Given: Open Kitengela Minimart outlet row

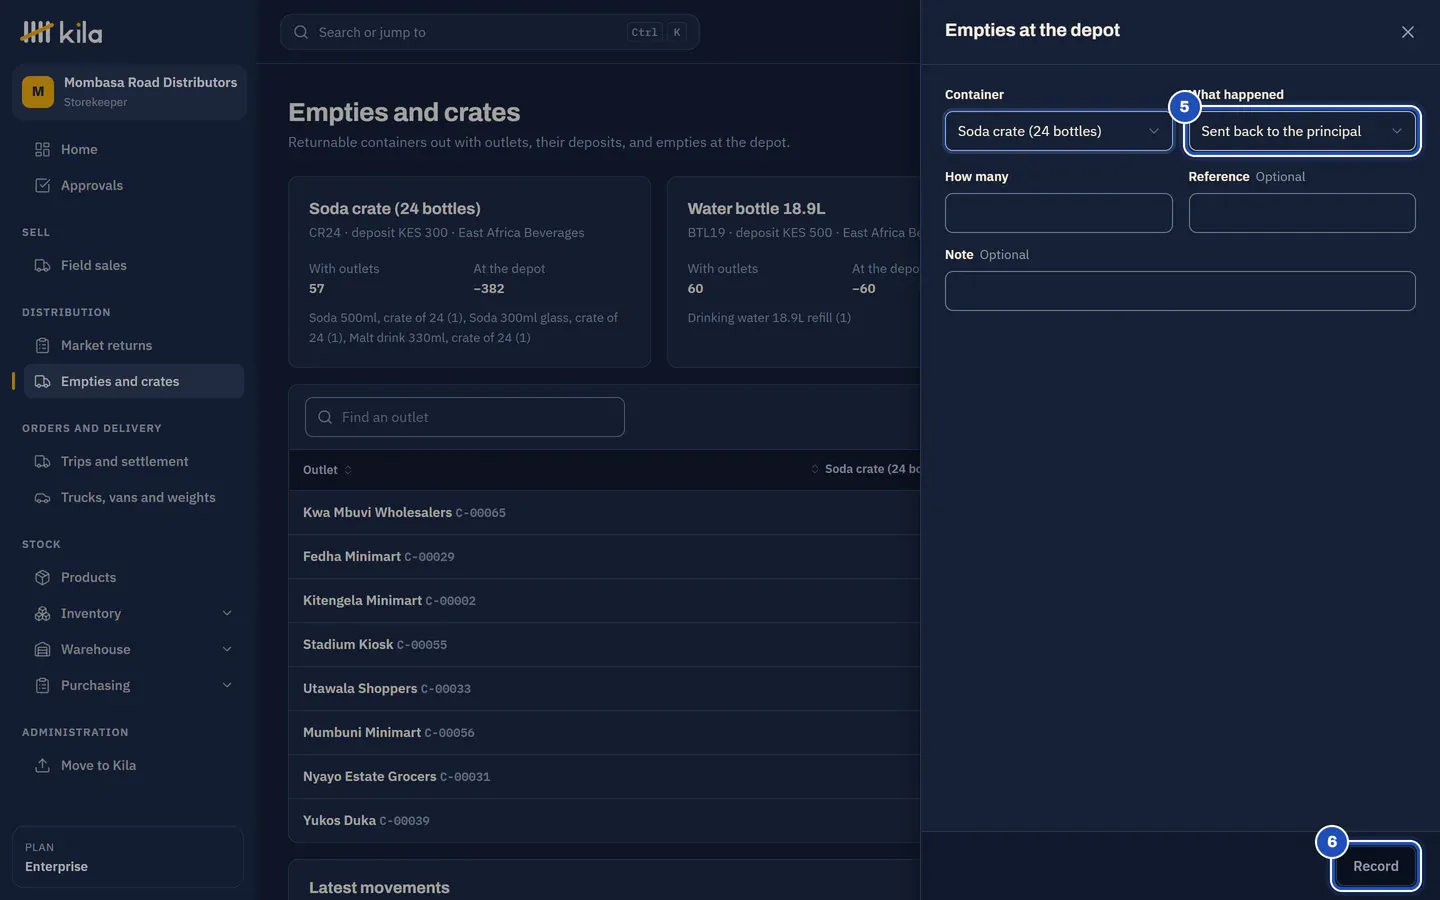Looking at the screenshot, I should 604,600.
